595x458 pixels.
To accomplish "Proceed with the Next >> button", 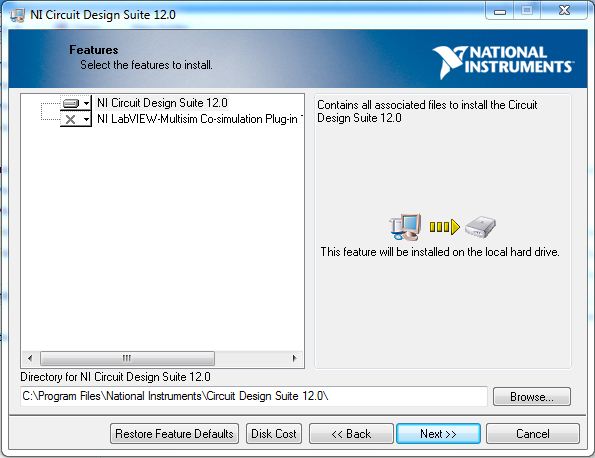I will pyautogui.click(x=438, y=434).
